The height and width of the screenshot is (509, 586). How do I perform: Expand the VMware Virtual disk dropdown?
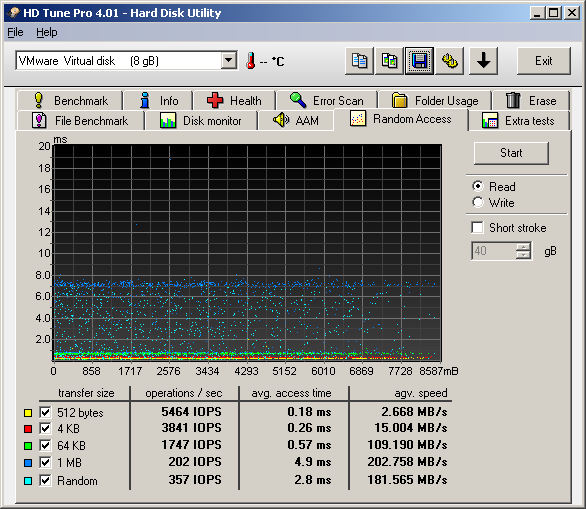[228, 61]
